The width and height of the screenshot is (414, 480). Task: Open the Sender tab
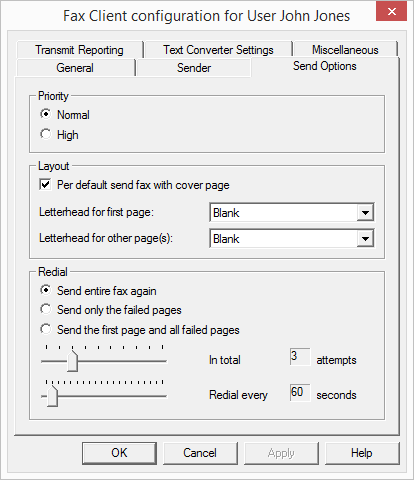click(194, 68)
